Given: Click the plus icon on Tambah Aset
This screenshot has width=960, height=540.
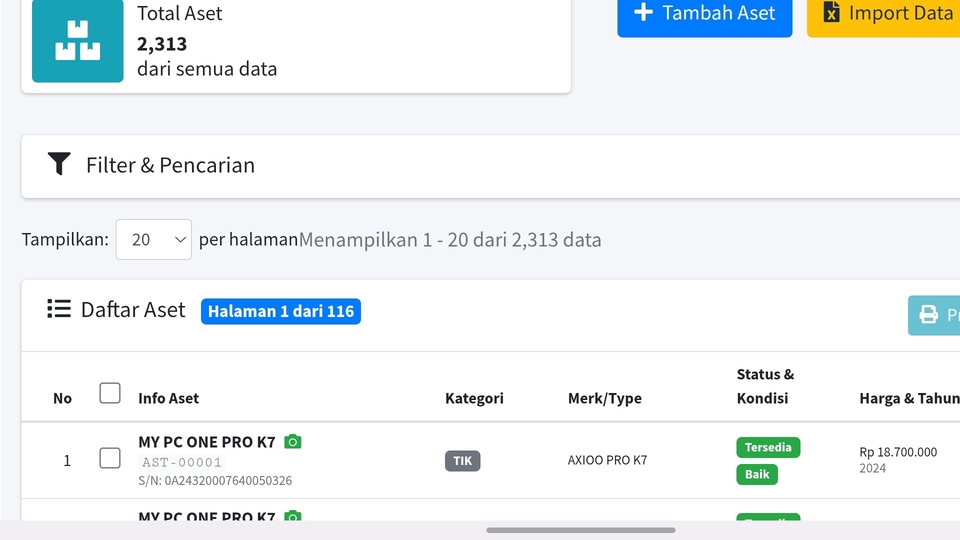Looking at the screenshot, I should point(644,12).
